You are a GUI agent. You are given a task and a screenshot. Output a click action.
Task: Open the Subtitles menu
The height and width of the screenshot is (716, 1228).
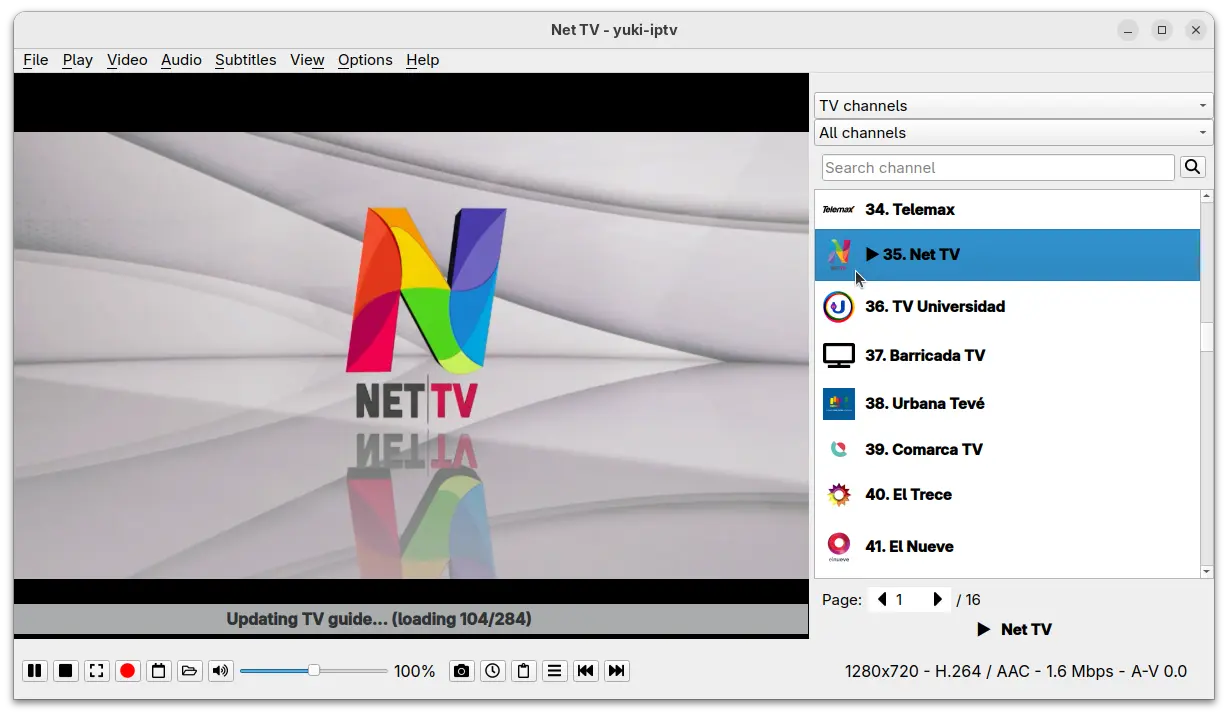tap(245, 60)
